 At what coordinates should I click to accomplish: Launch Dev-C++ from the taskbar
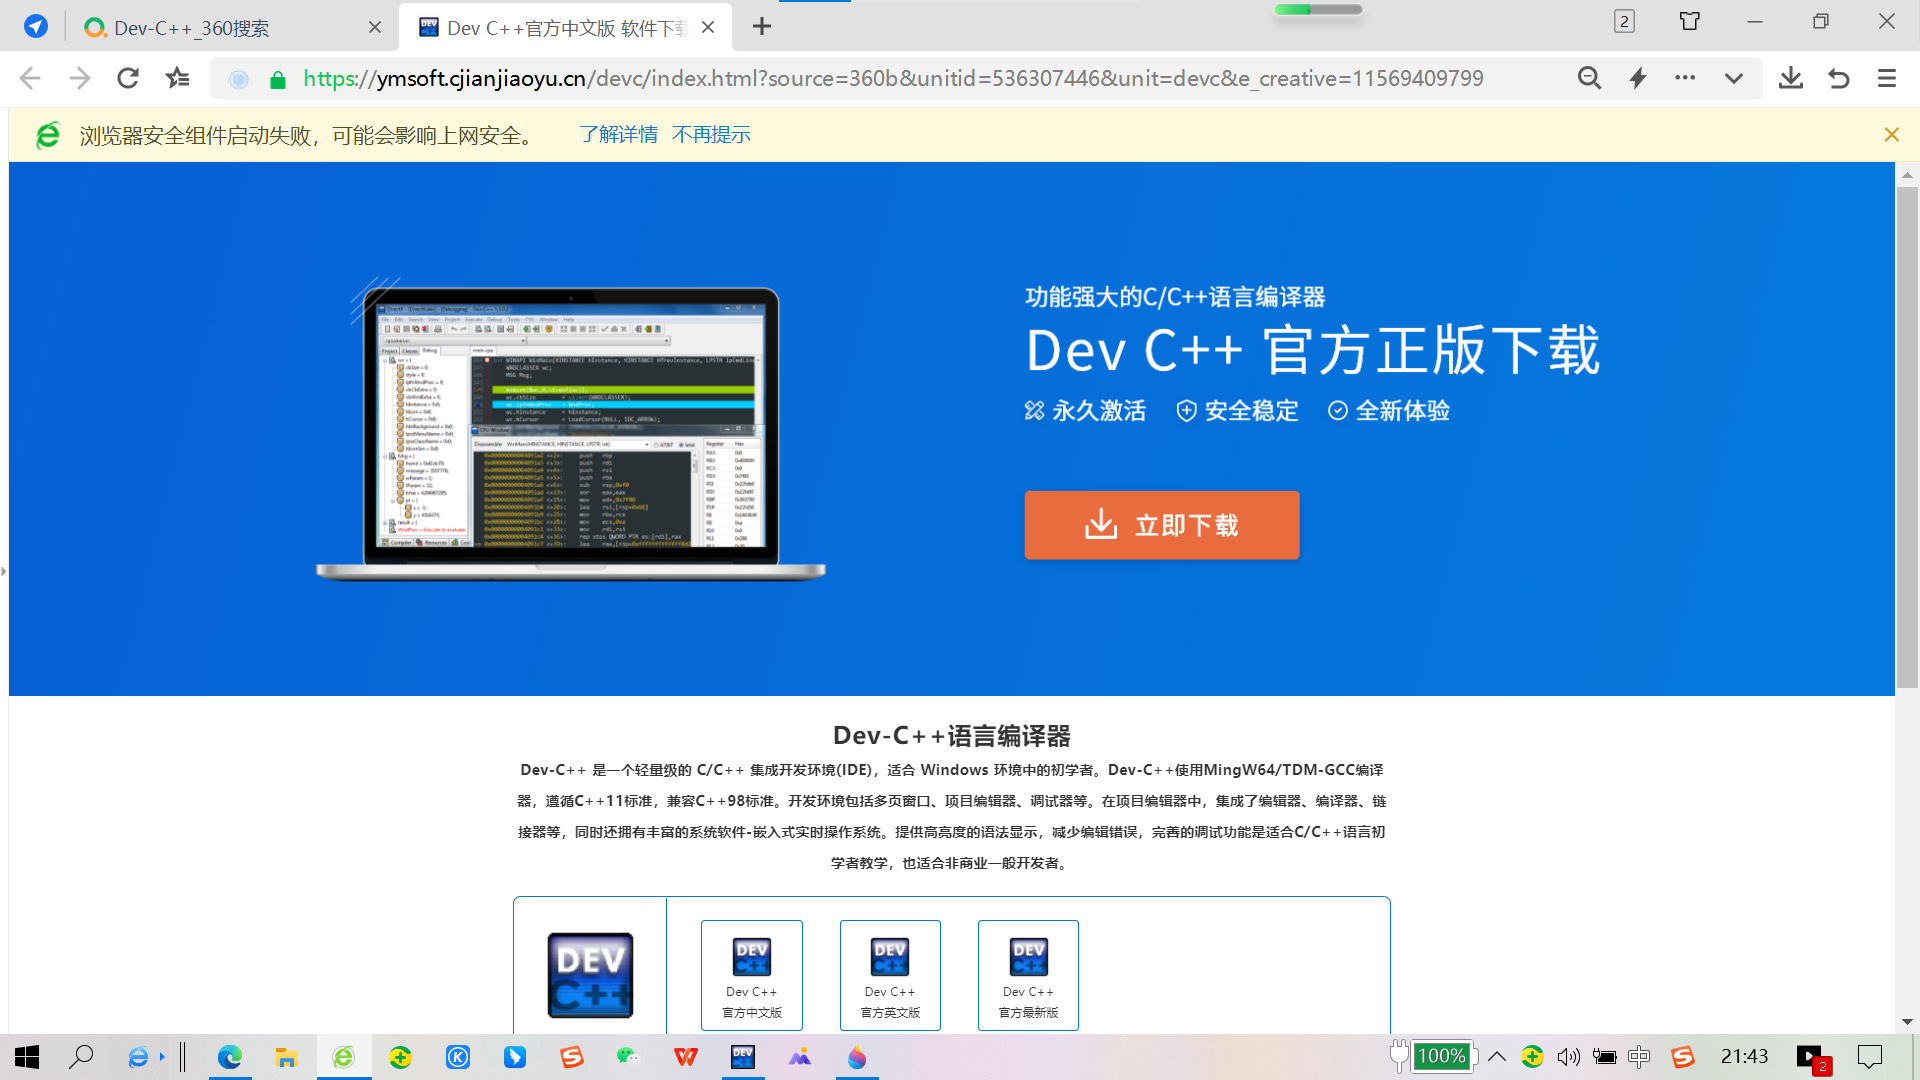pos(742,1057)
